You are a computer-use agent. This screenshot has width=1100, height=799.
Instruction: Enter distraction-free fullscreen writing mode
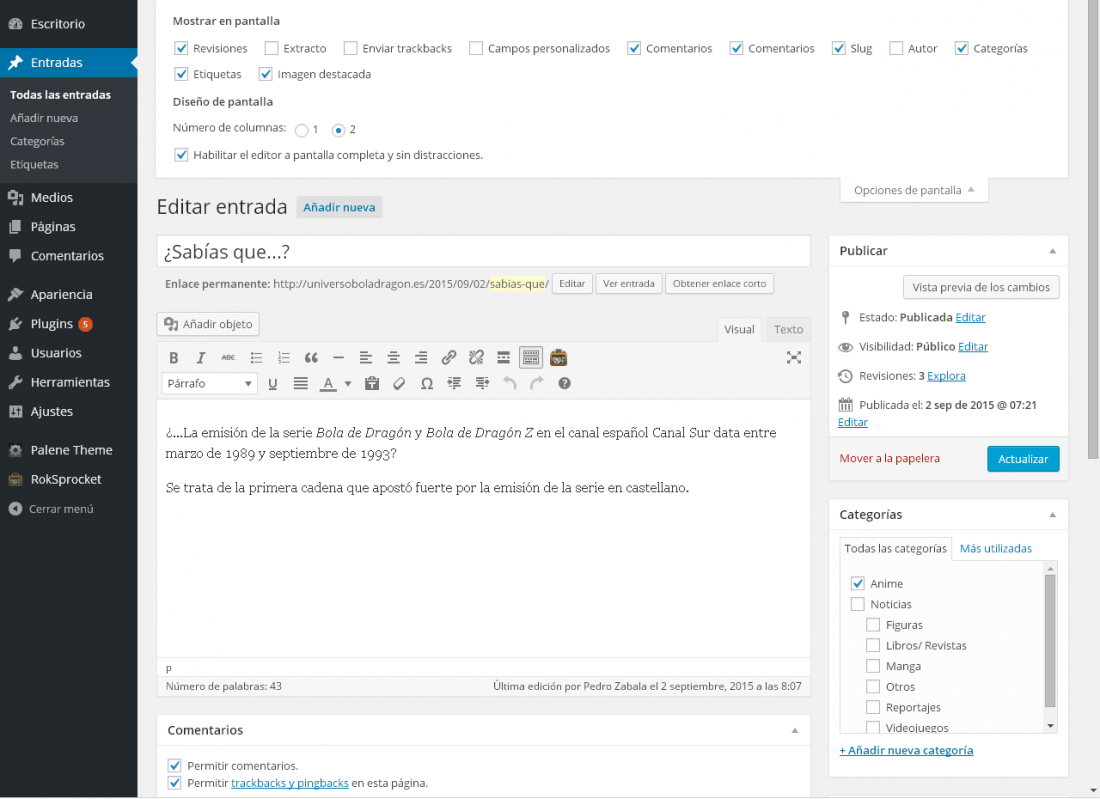(x=793, y=358)
